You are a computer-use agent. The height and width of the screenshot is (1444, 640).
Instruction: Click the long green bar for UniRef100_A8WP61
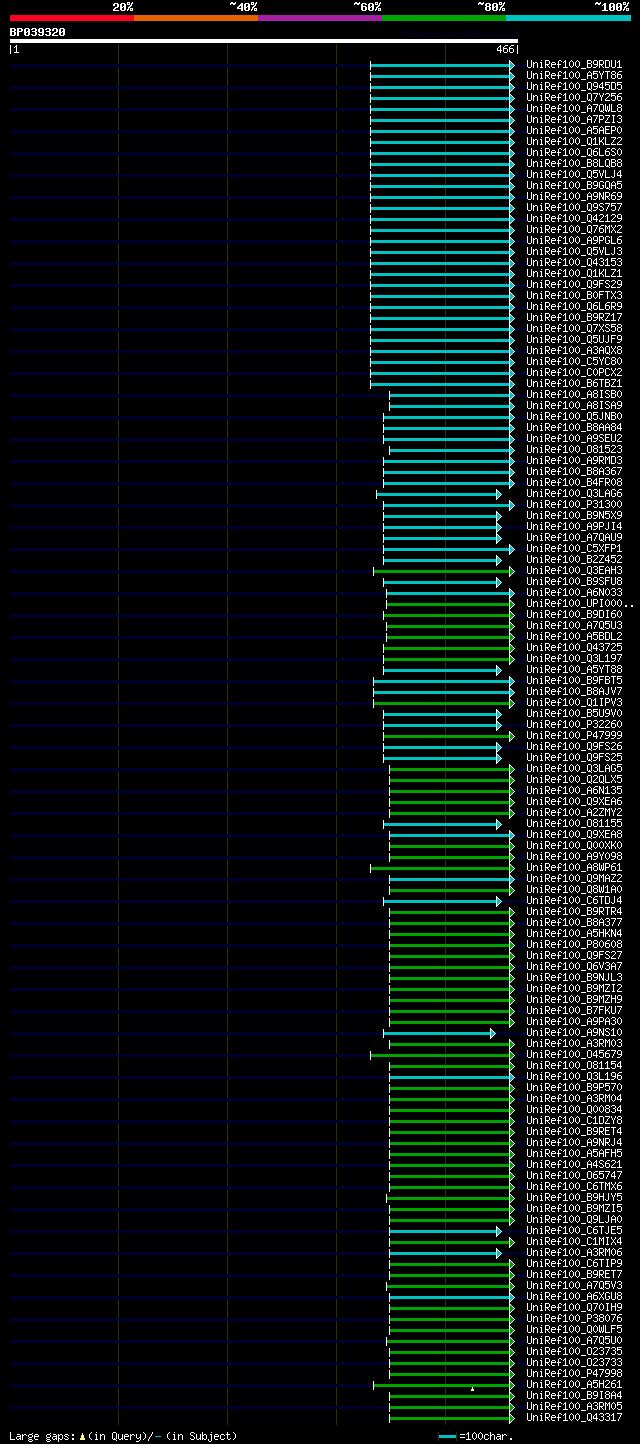tap(442, 868)
